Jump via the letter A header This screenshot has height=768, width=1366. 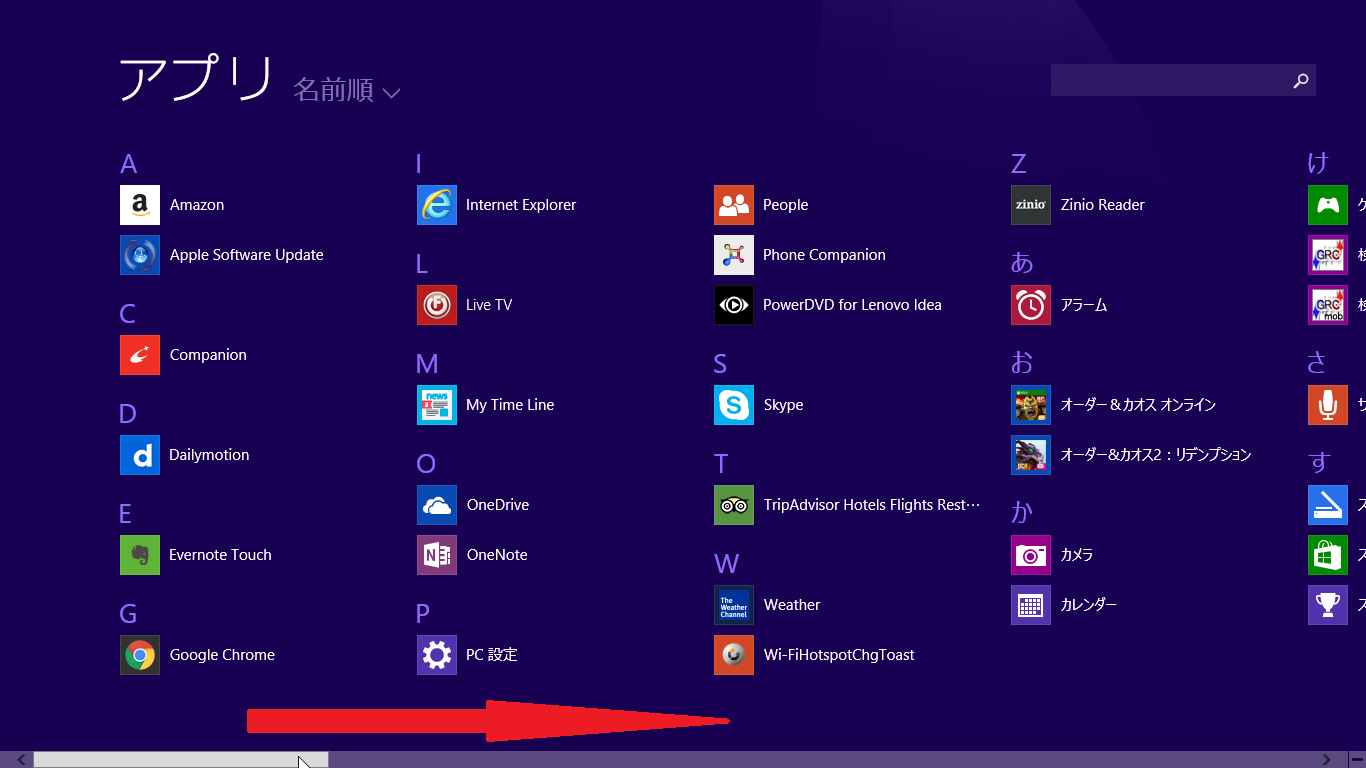(128, 164)
